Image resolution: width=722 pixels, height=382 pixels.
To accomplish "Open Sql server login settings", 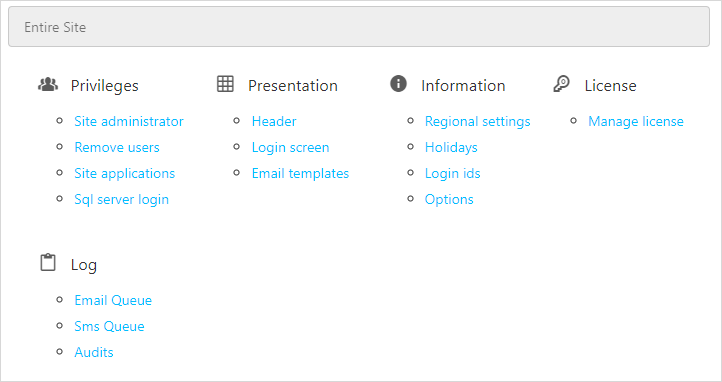I will pyautogui.click(x=122, y=200).
